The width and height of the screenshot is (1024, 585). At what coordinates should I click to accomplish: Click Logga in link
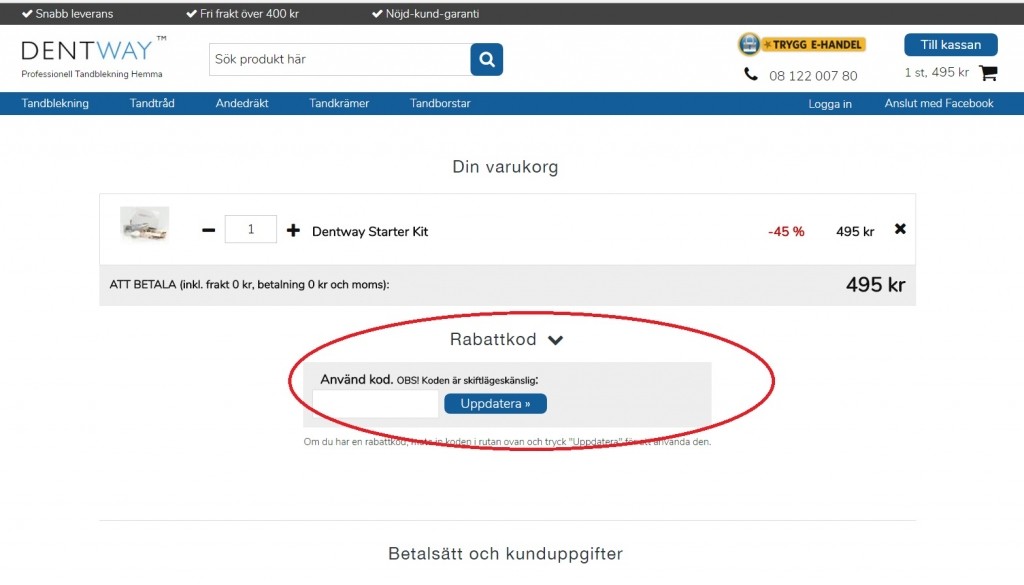[x=830, y=104]
